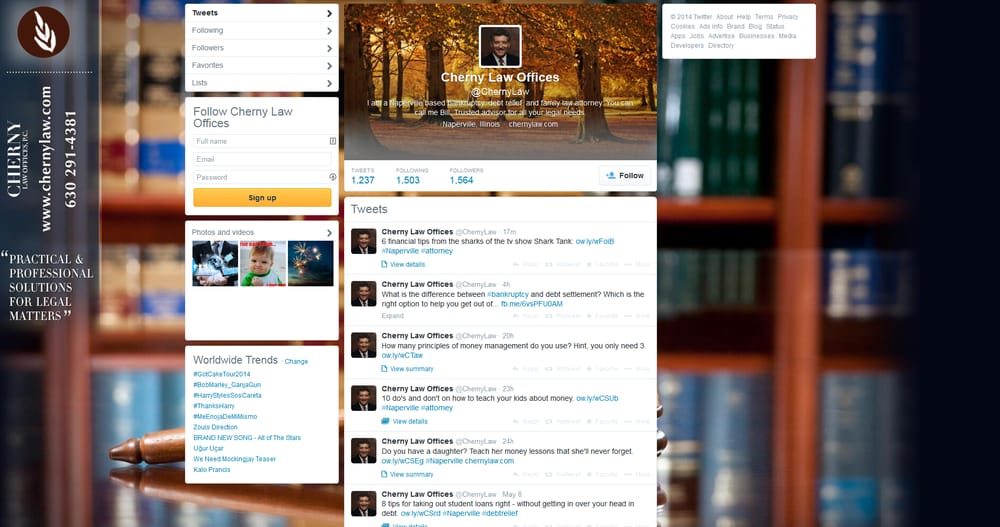
Task: Open the Help link in footer
Action: point(744,17)
